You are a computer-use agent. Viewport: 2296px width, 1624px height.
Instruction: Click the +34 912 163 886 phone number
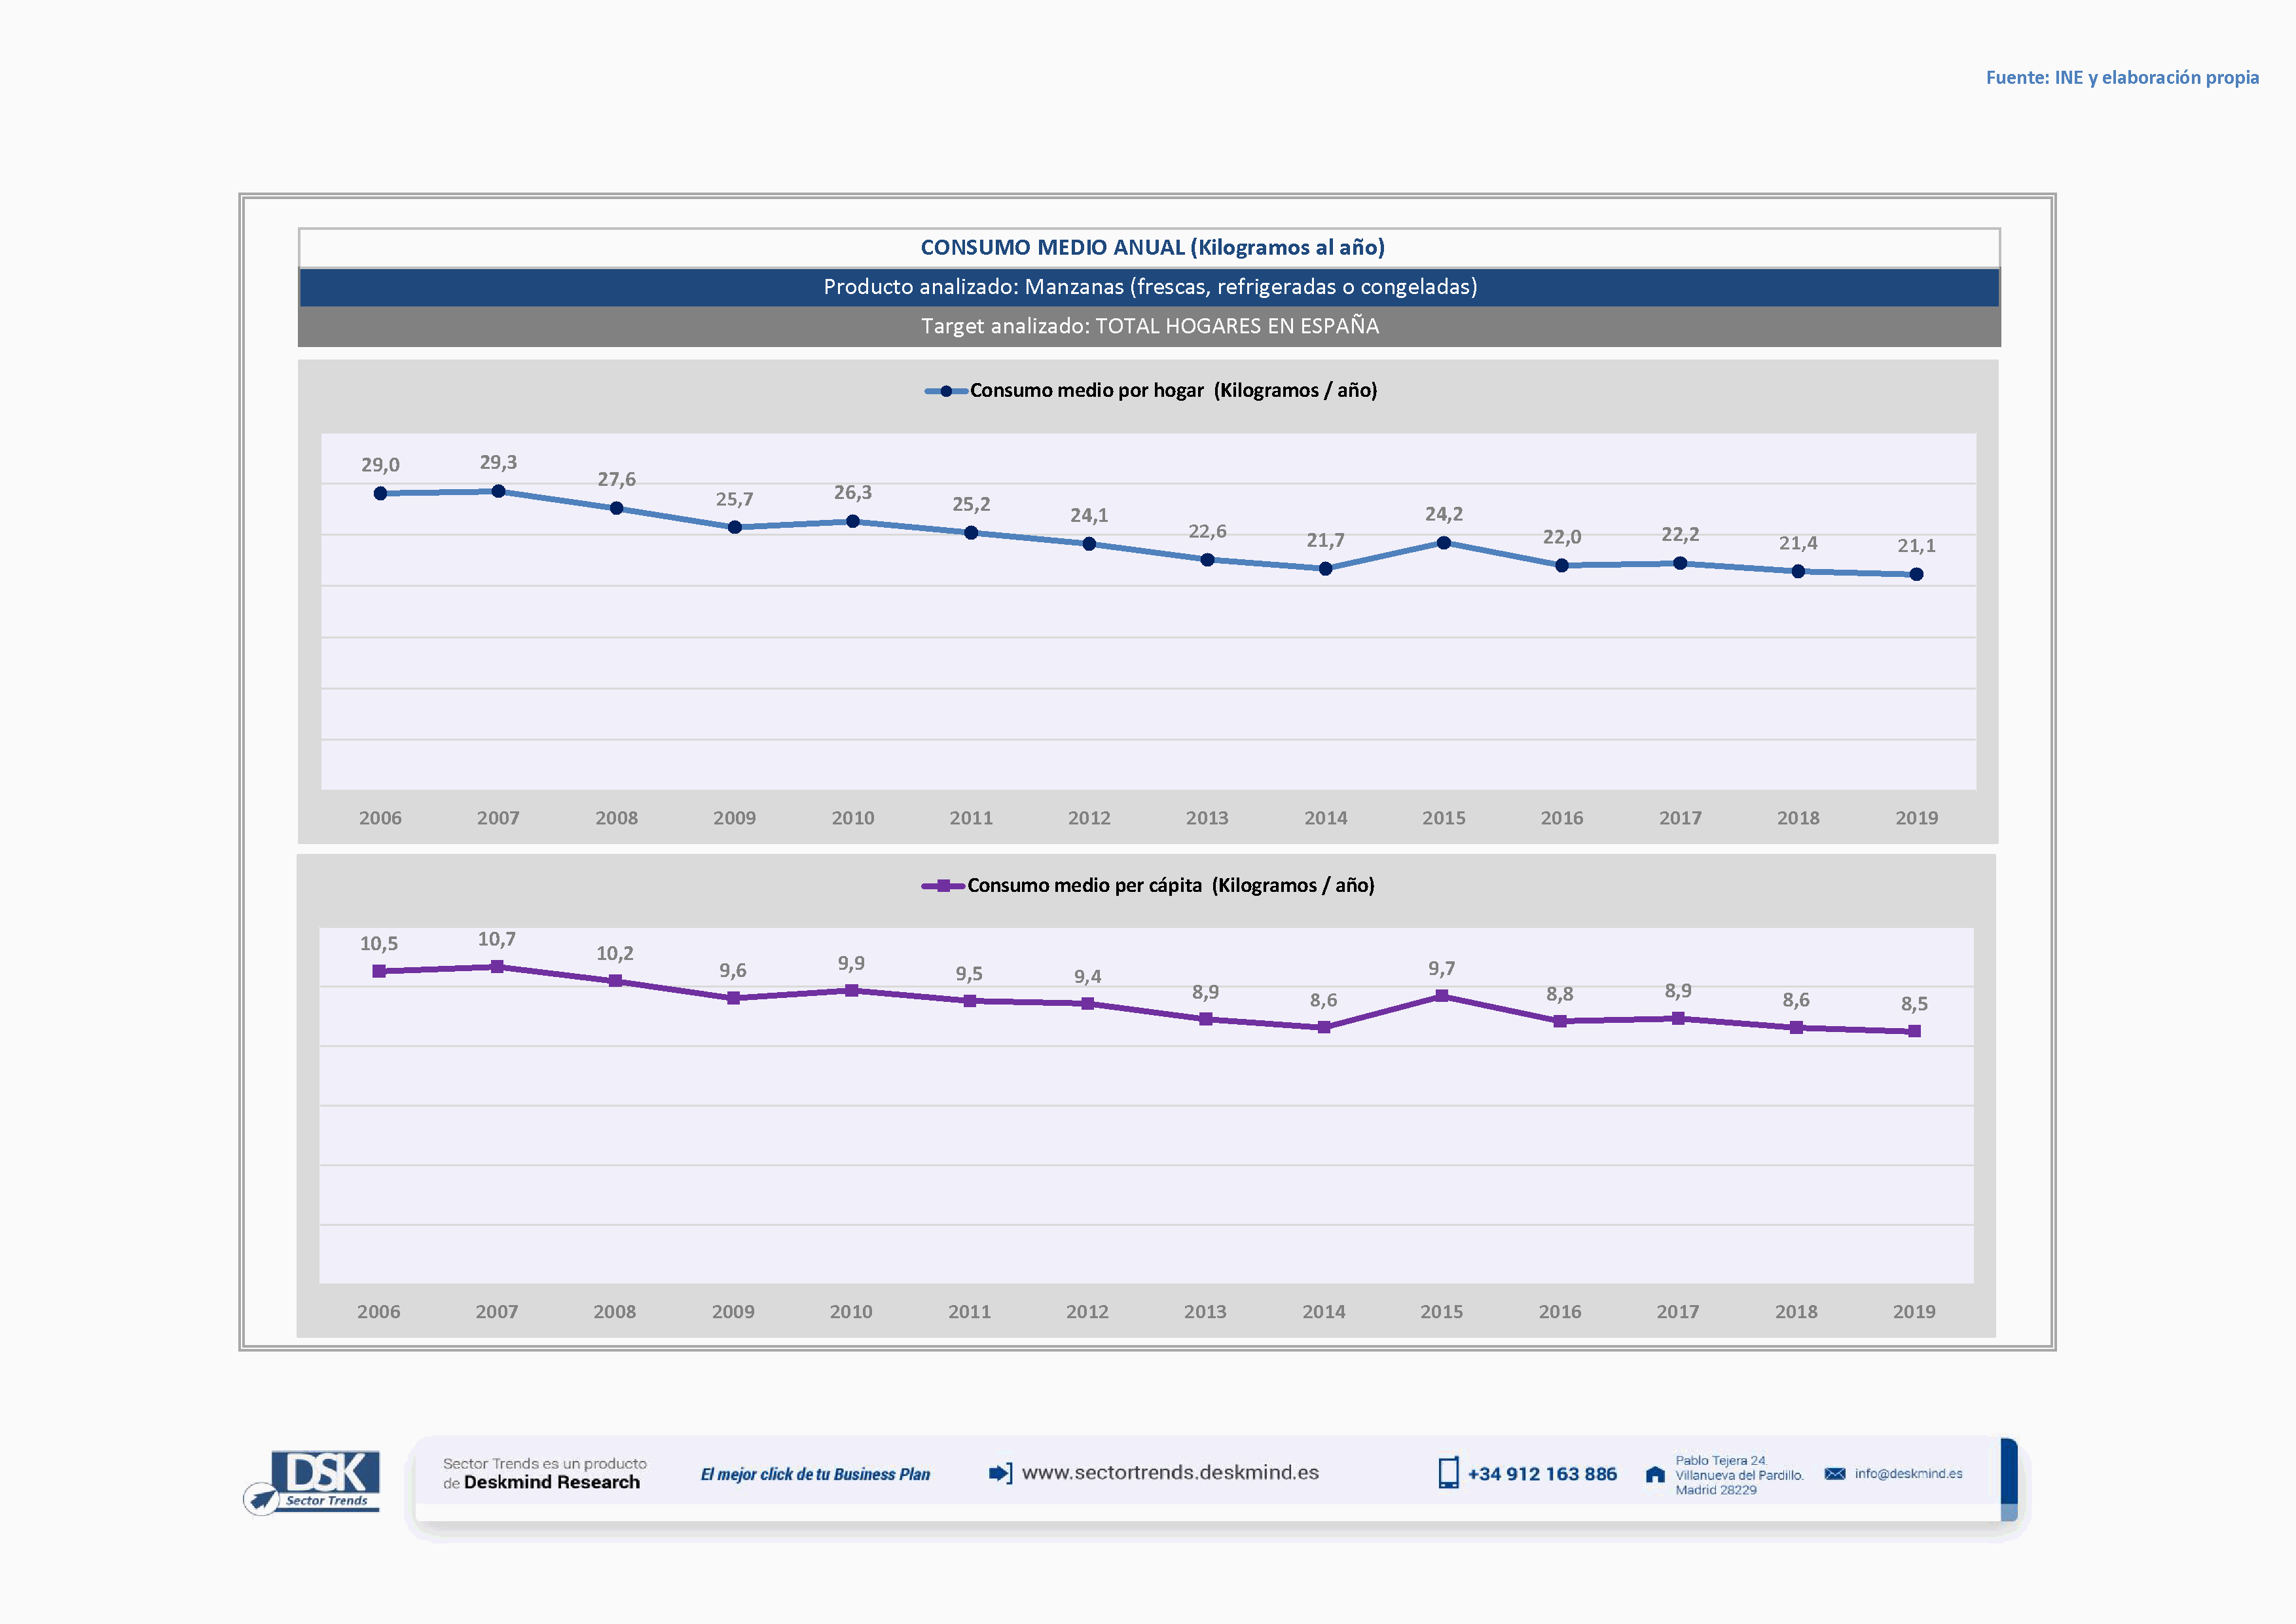pyautogui.click(x=1542, y=1474)
